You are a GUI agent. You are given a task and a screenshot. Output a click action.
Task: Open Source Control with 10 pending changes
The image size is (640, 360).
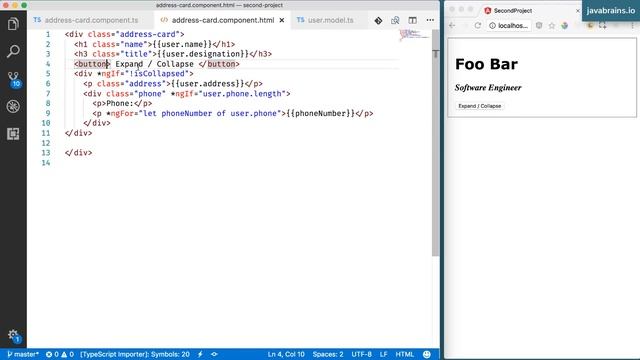[x=13, y=79]
